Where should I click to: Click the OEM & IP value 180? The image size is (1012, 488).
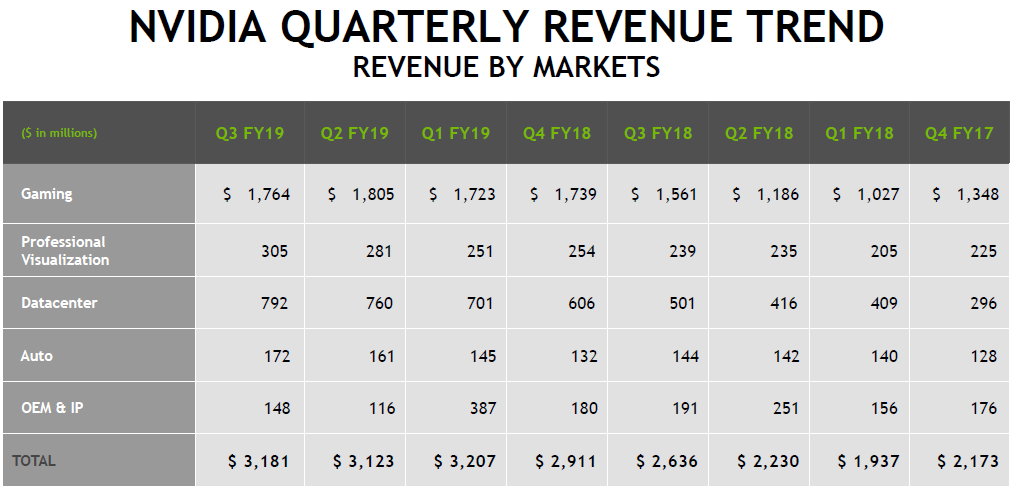coord(583,409)
